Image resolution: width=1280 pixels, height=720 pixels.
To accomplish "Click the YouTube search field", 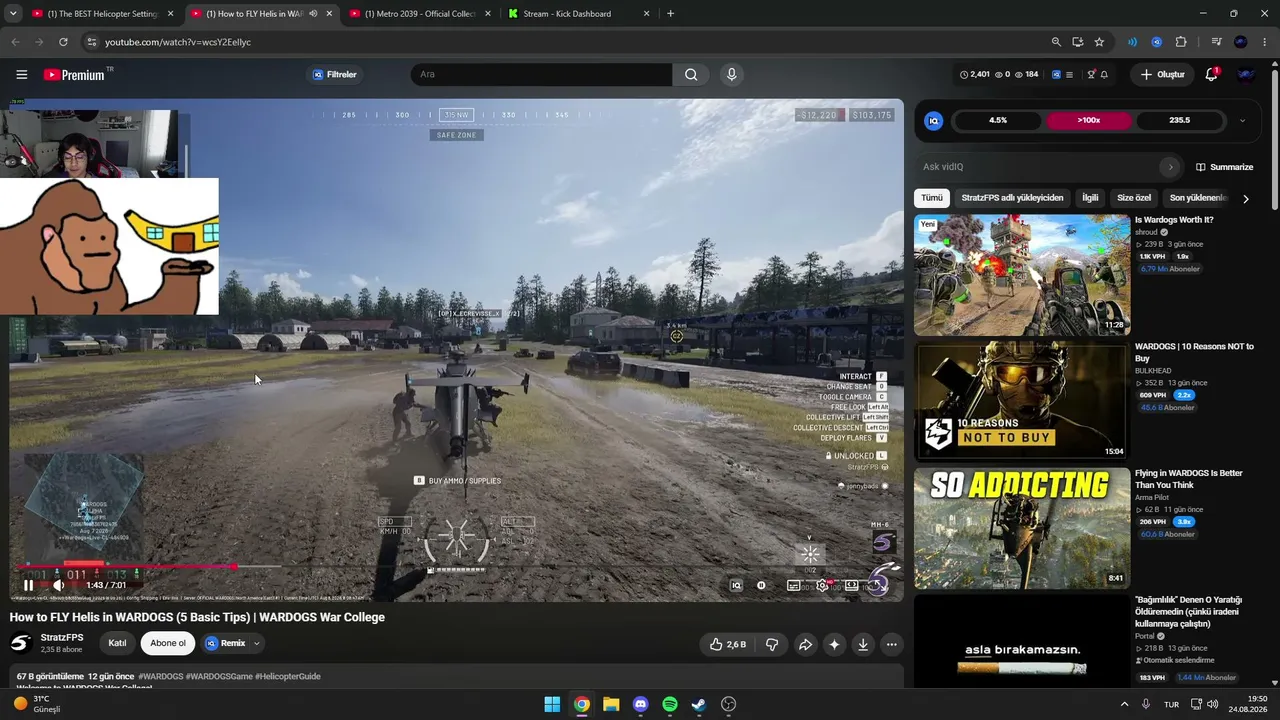I will point(541,74).
